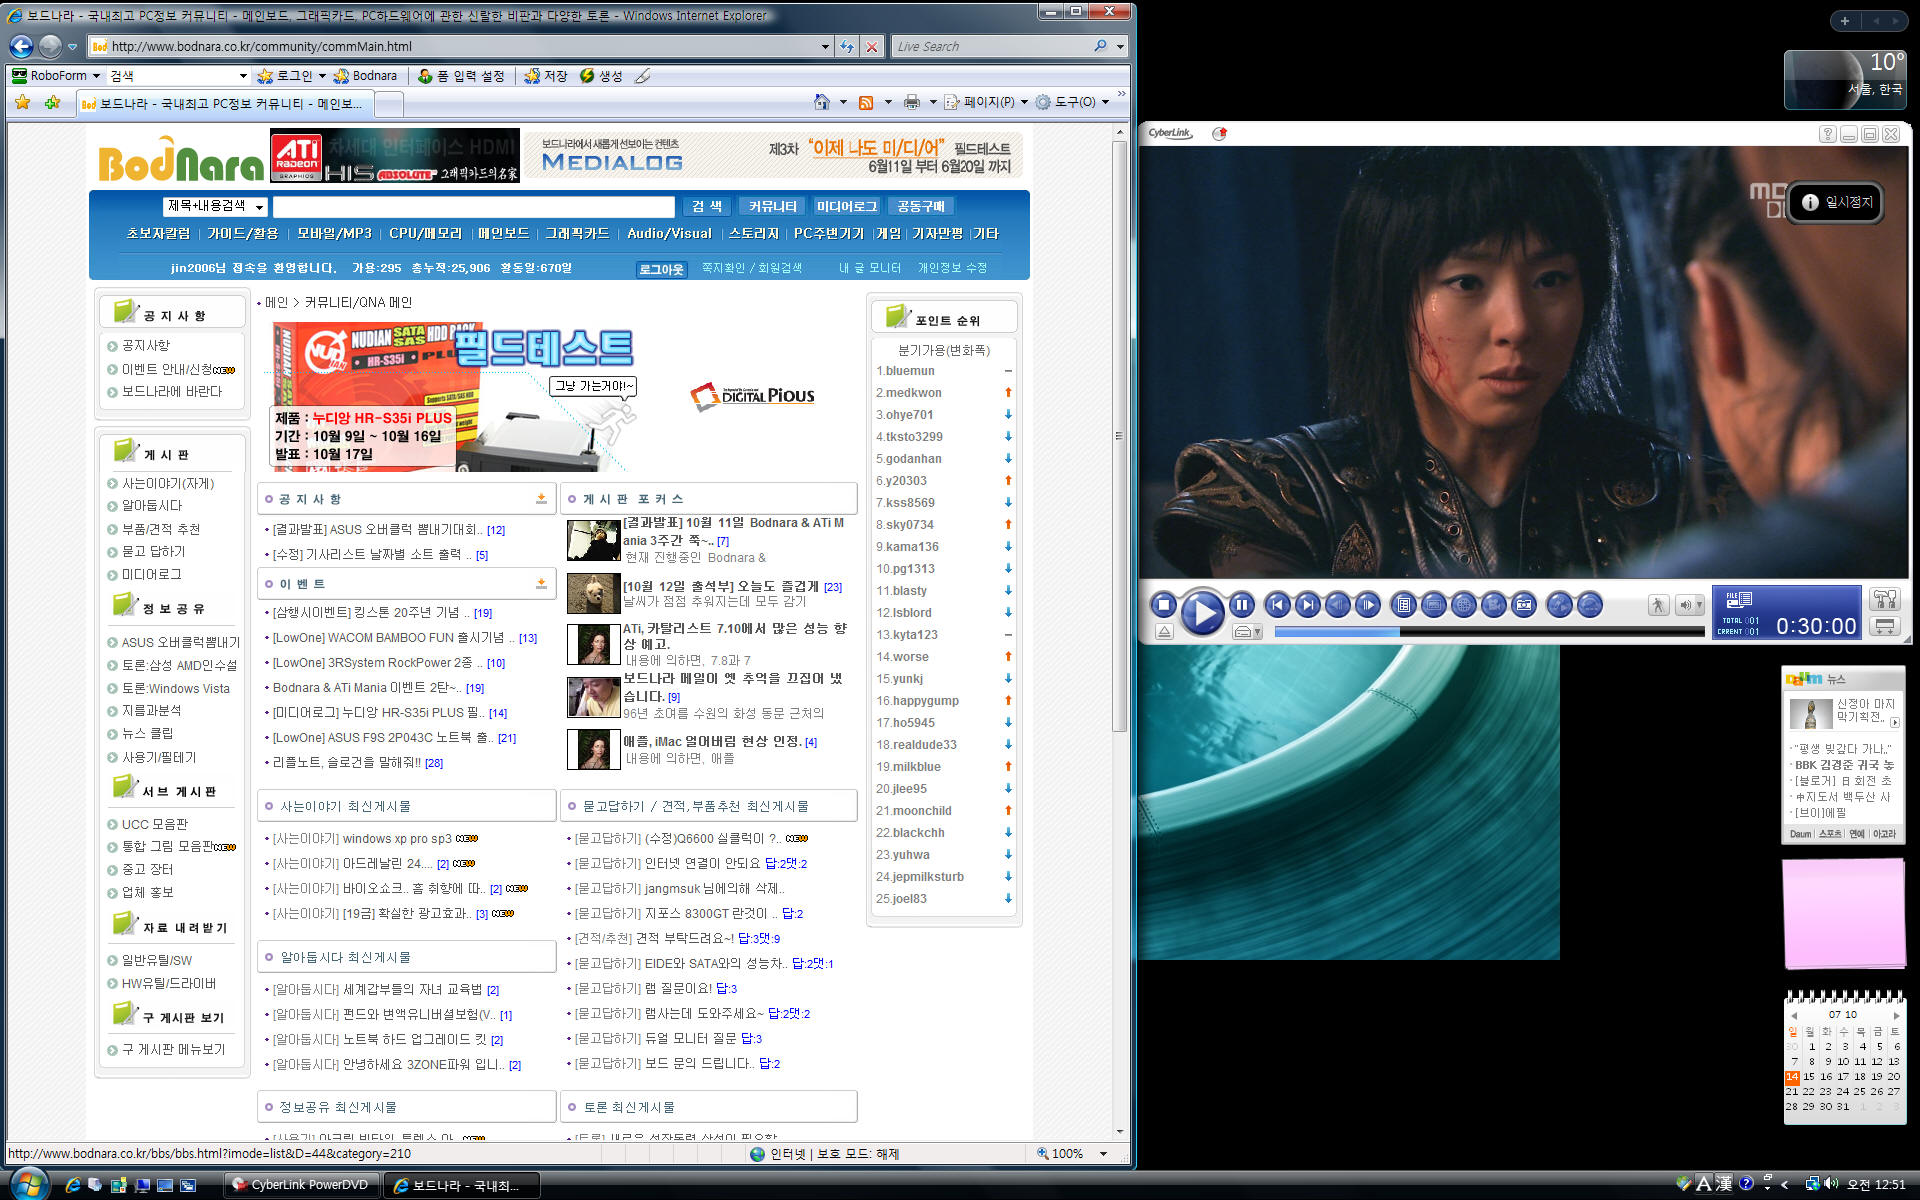Viewport: 1920px width, 1200px height.
Task: Click the 미디어로그 button
Action: [x=846, y=206]
